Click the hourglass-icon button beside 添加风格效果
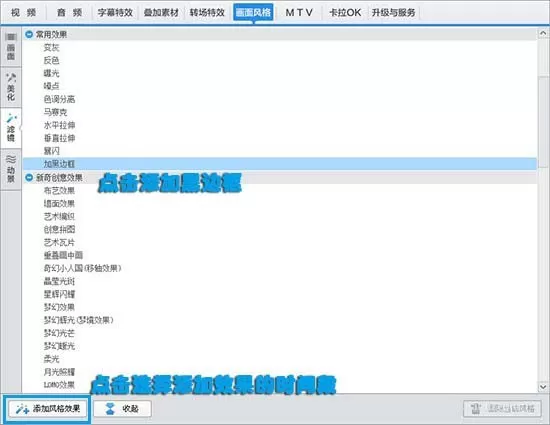 point(122,409)
